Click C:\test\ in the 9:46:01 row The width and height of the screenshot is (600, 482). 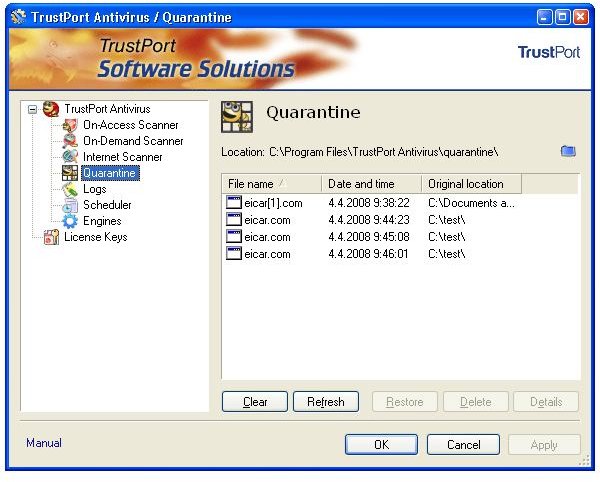(x=447, y=254)
